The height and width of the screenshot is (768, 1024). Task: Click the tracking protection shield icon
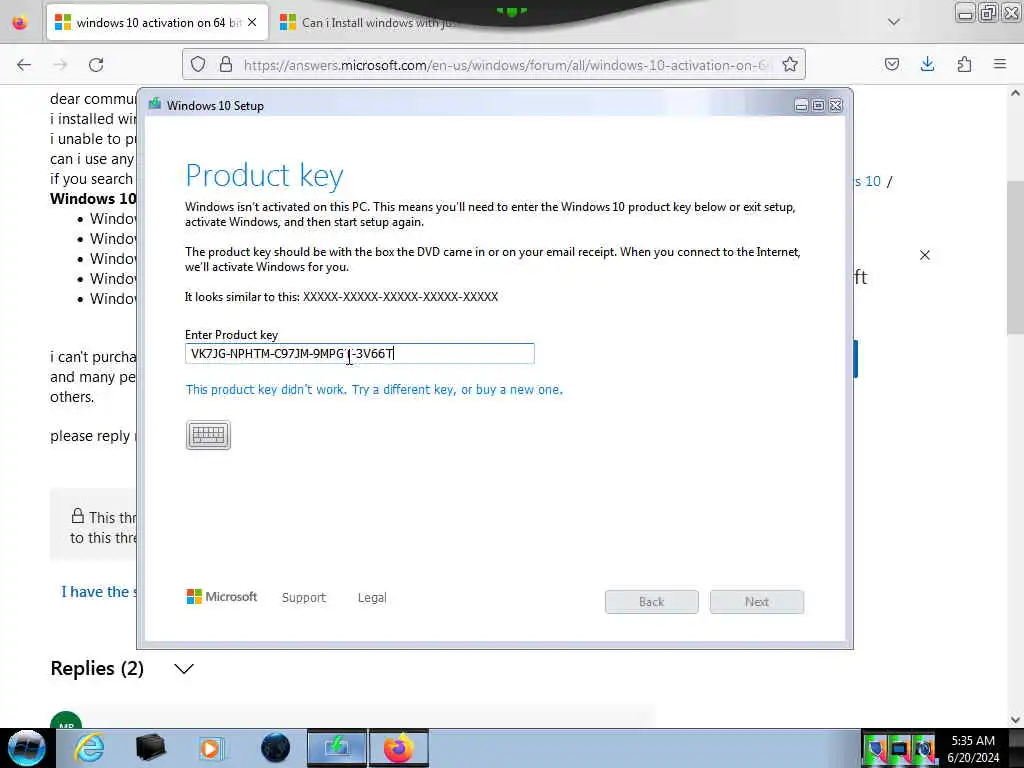point(198,64)
